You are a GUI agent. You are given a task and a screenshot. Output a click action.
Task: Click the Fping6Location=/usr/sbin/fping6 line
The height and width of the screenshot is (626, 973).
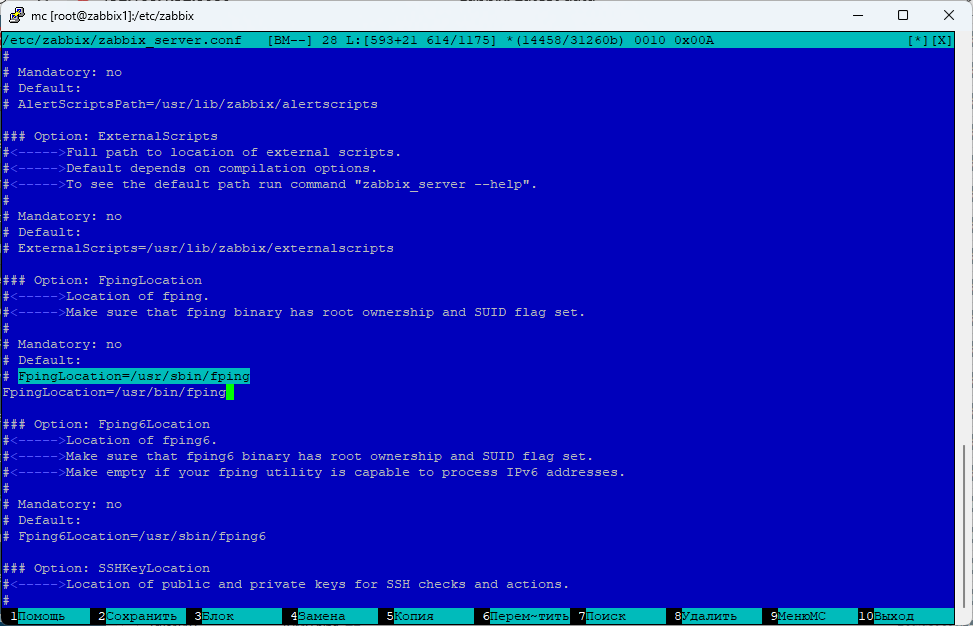134,536
